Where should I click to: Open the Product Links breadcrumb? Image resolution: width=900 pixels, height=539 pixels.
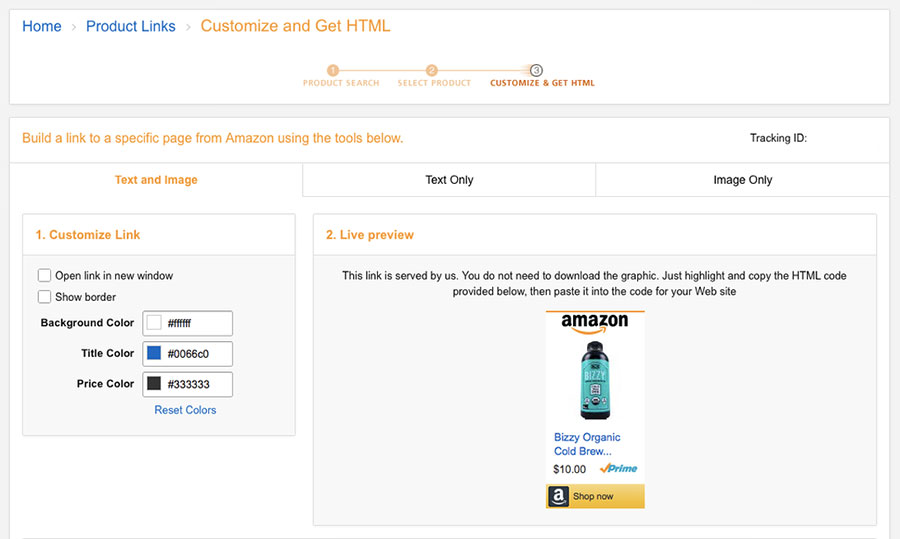pos(131,26)
